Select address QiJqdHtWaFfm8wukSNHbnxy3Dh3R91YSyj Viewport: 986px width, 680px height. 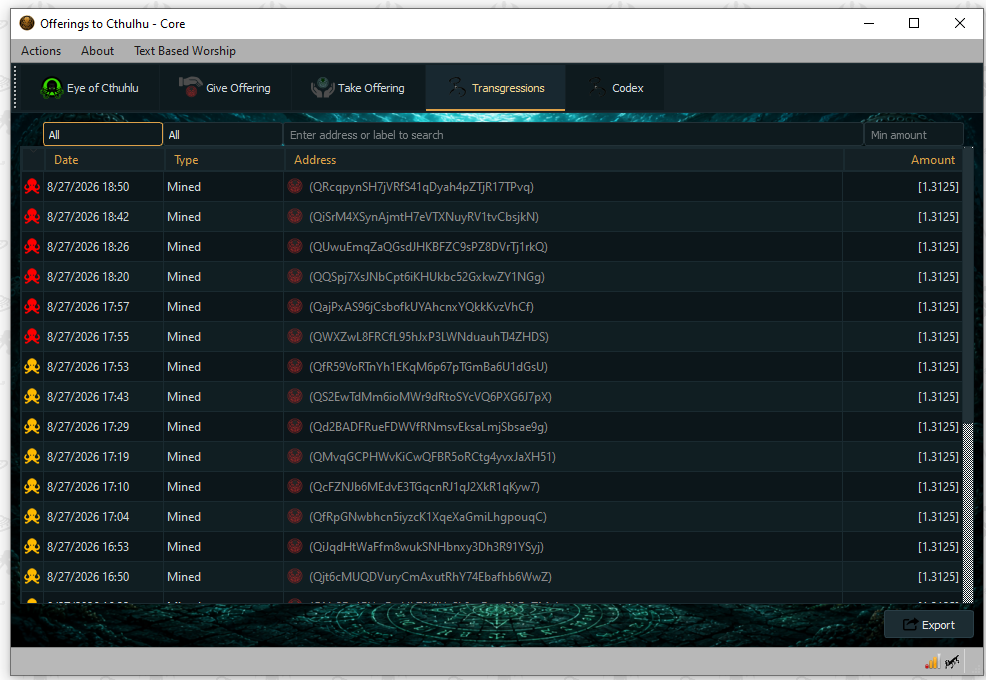(426, 547)
